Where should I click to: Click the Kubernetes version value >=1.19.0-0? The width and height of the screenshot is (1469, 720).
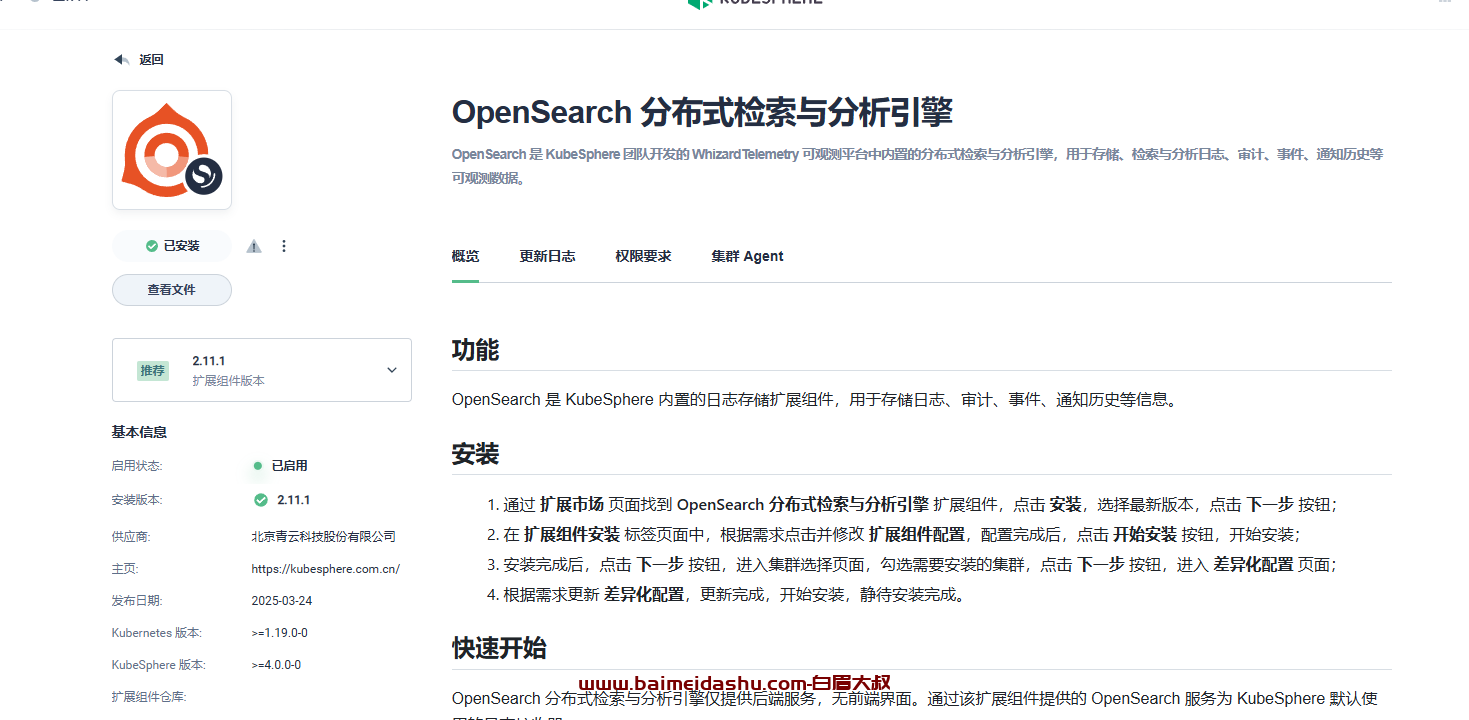(280, 633)
